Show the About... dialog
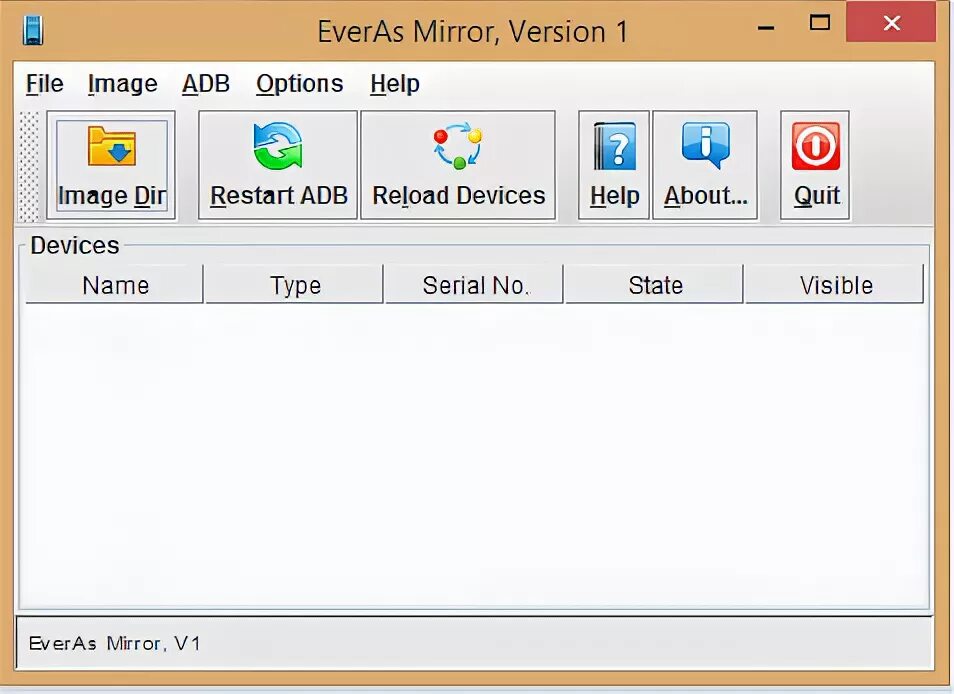Viewport: 954px width, 694px height. point(705,165)
